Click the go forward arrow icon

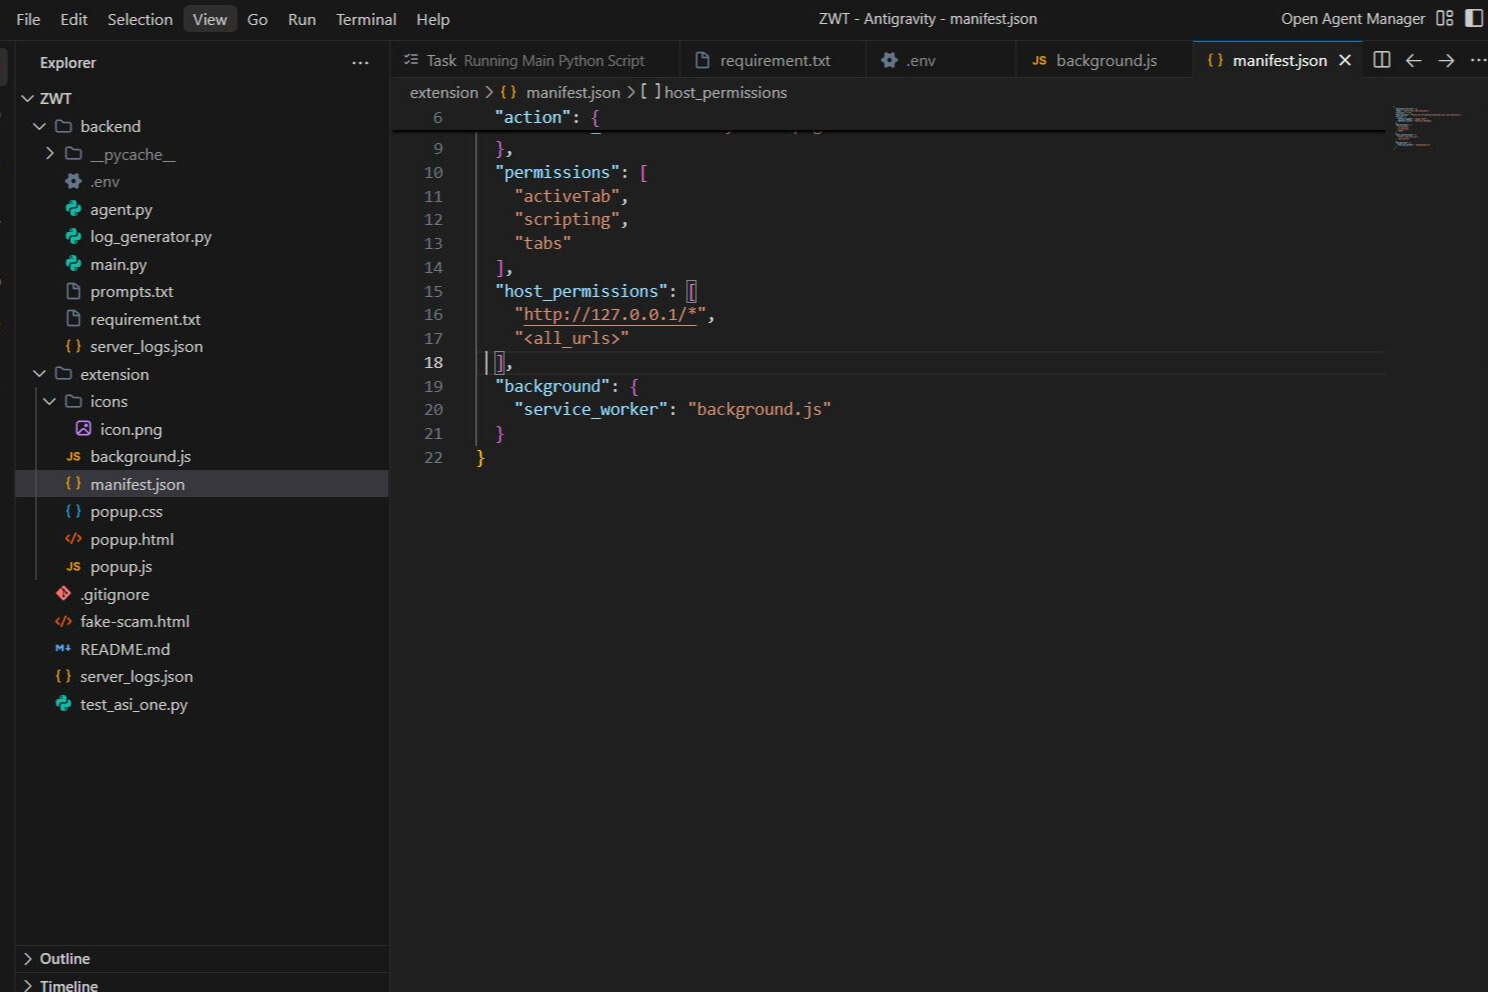pyautogui.click(x=1446, y=60)
